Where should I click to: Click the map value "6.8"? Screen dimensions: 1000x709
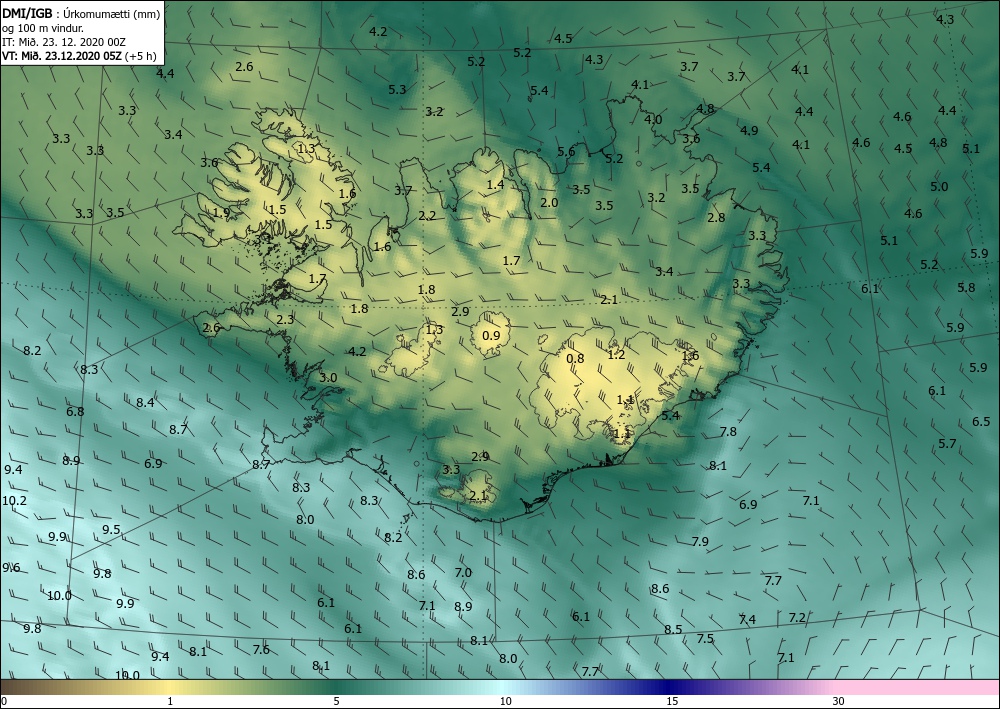pos(75,412)
